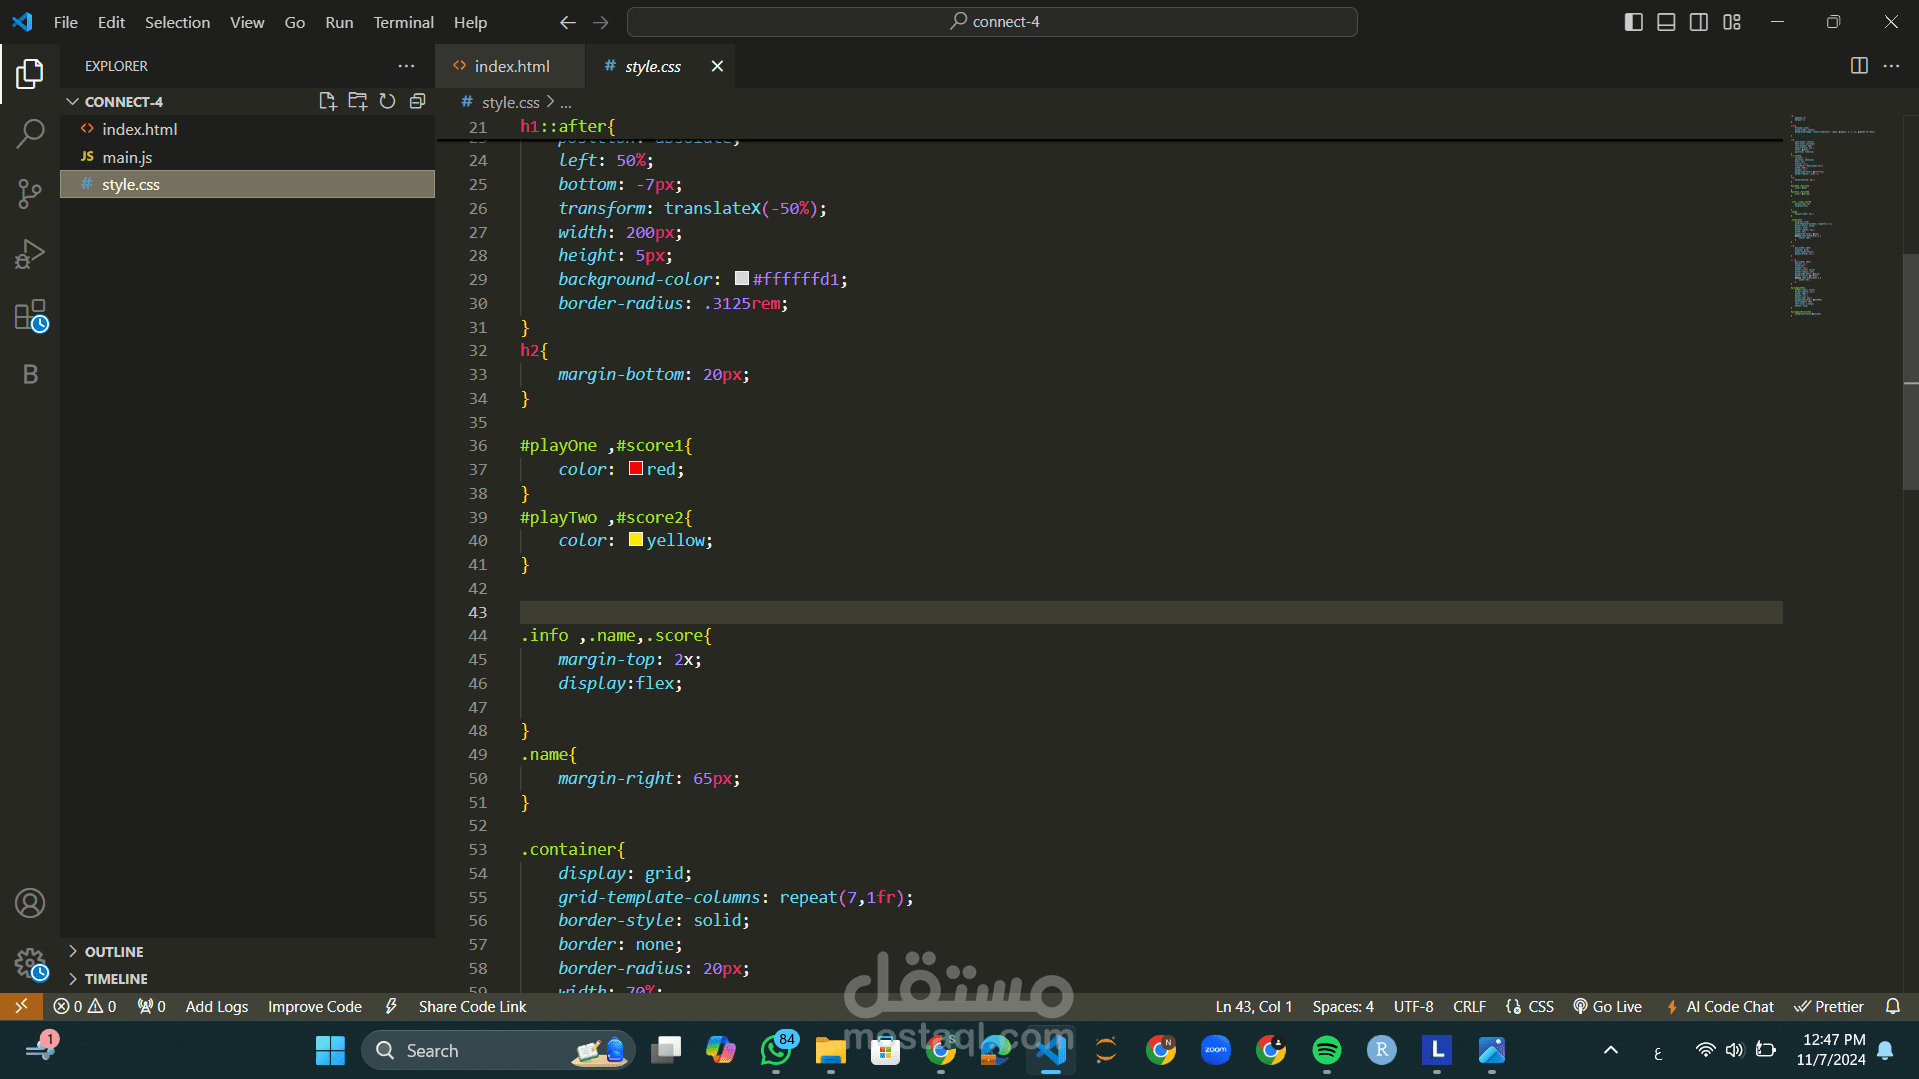Screen dimensions: 1919x1079
Task: Switch to the index.html tab
Action: tap(511, 66)
